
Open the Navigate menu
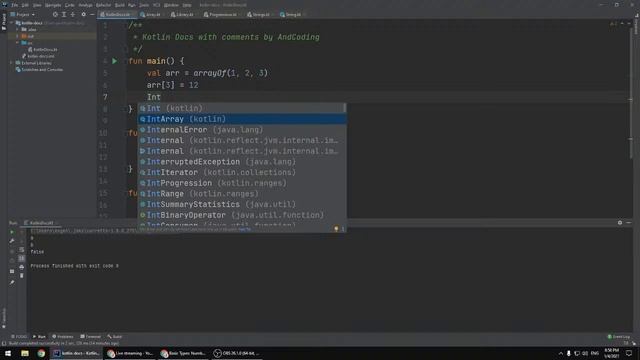coord(53,5)
